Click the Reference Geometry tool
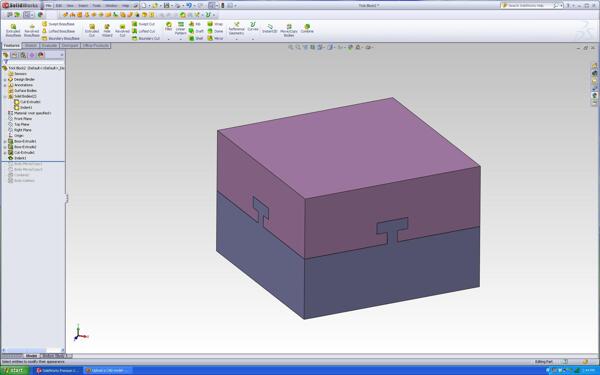Viewport: 600px width, 375px height. click(x=236, y=28)
